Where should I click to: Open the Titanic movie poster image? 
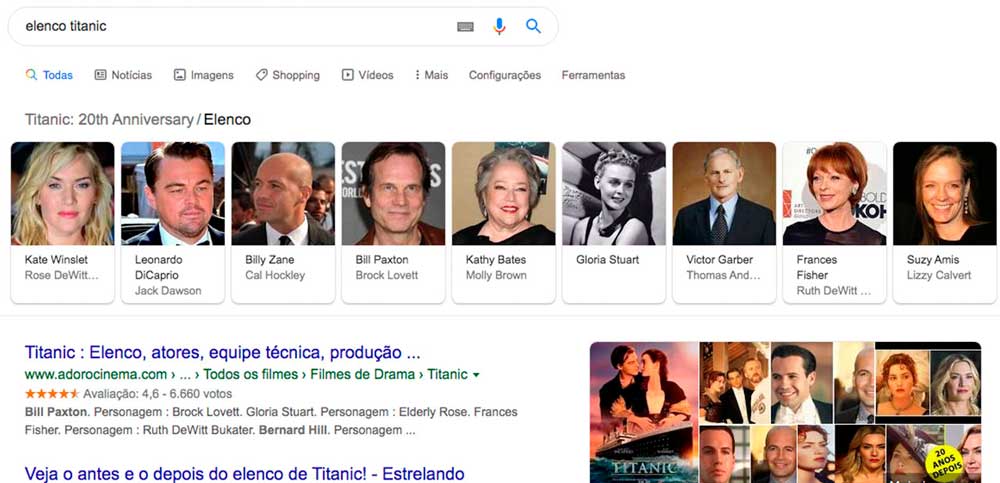tap(644, 412)
